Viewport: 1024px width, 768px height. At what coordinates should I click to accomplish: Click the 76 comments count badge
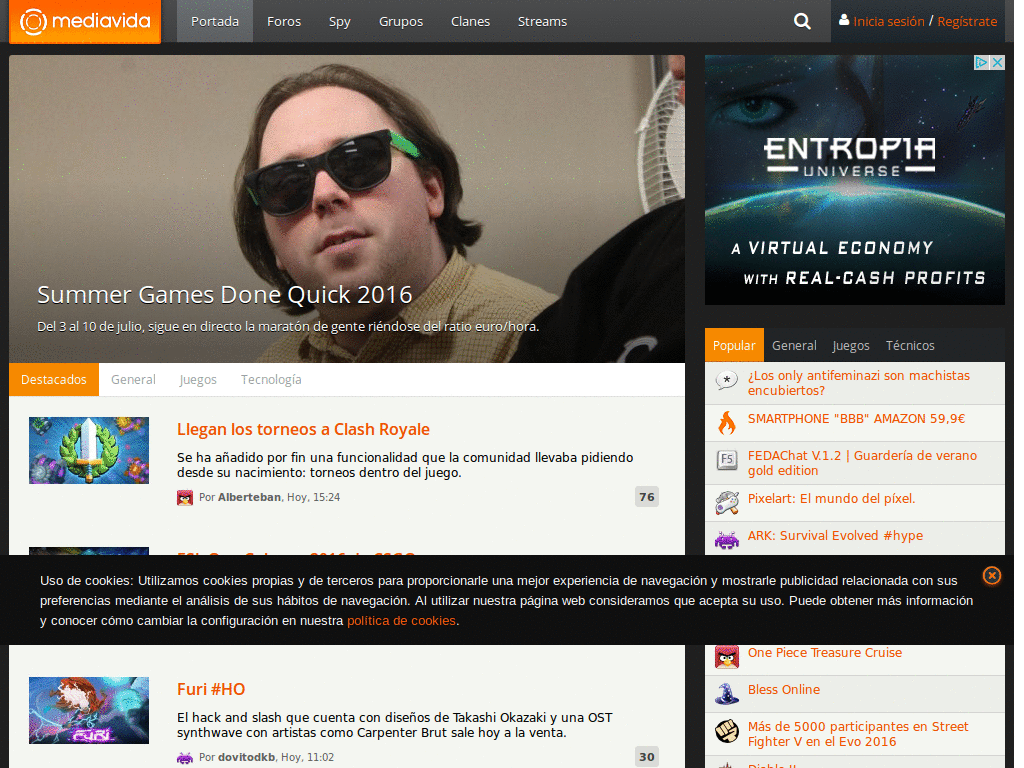pos(647,497)
